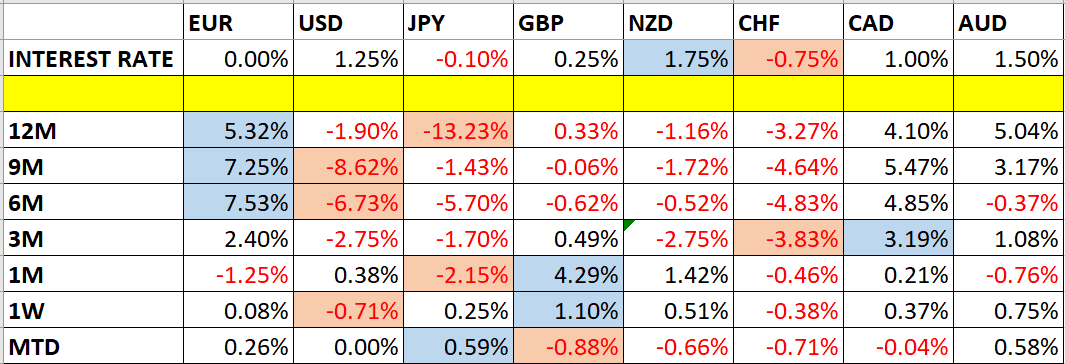The height and width of the screenshot is (364, 1065).
Task: Select the EUR column header cell
Action: click(238, 24)
